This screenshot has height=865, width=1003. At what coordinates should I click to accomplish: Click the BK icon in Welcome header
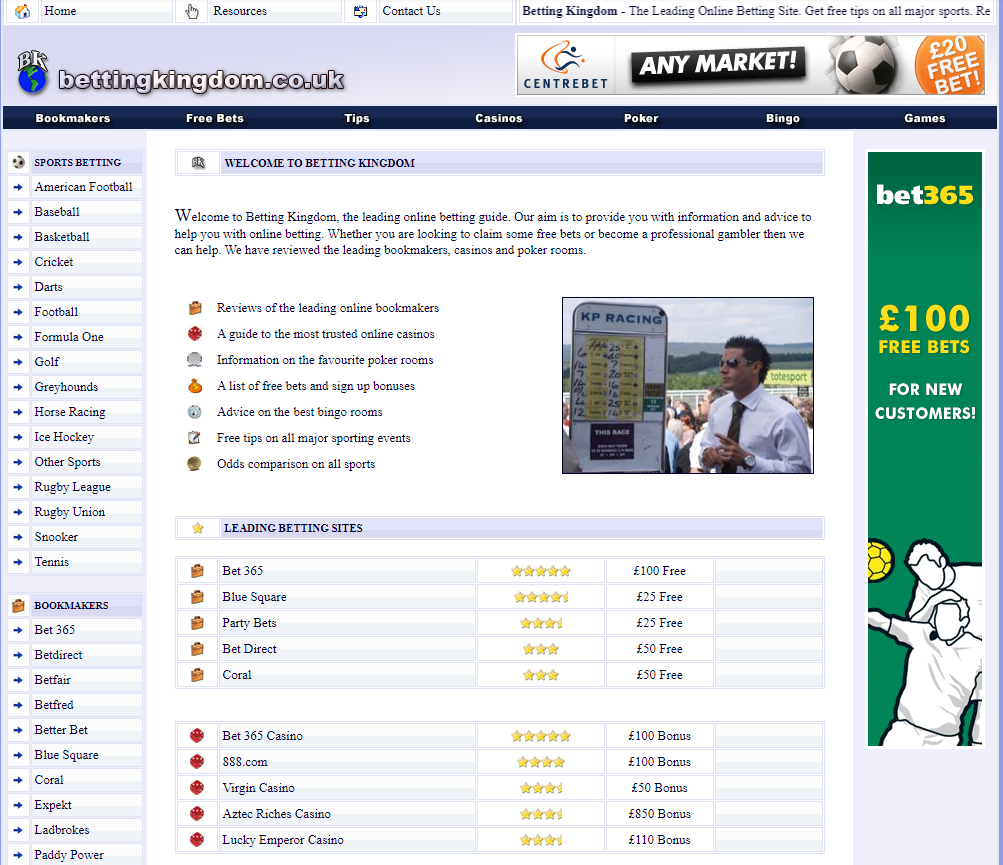[198, 163]
